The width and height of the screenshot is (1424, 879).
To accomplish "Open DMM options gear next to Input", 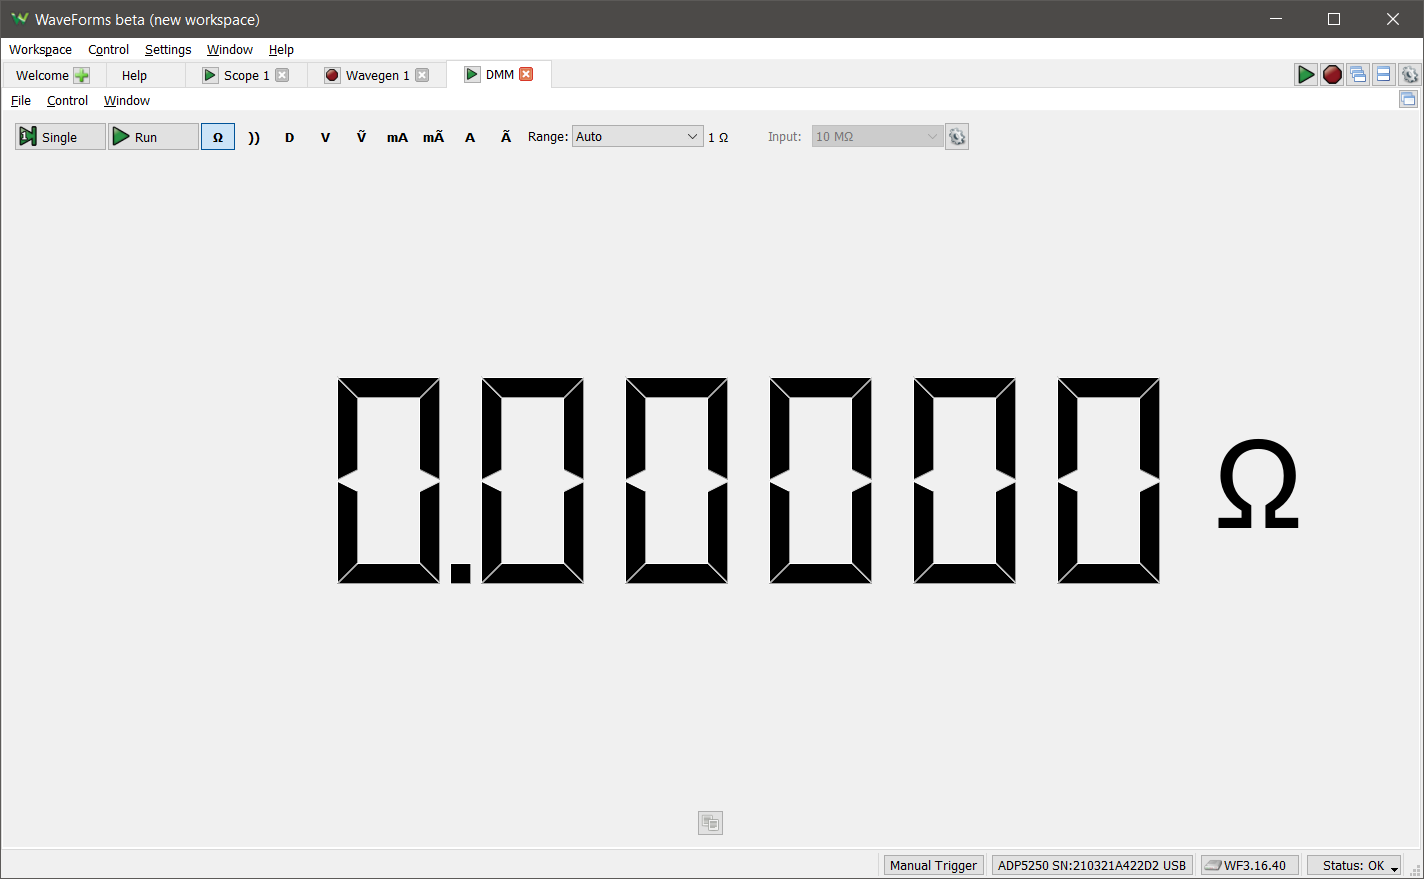I will 957,137.
